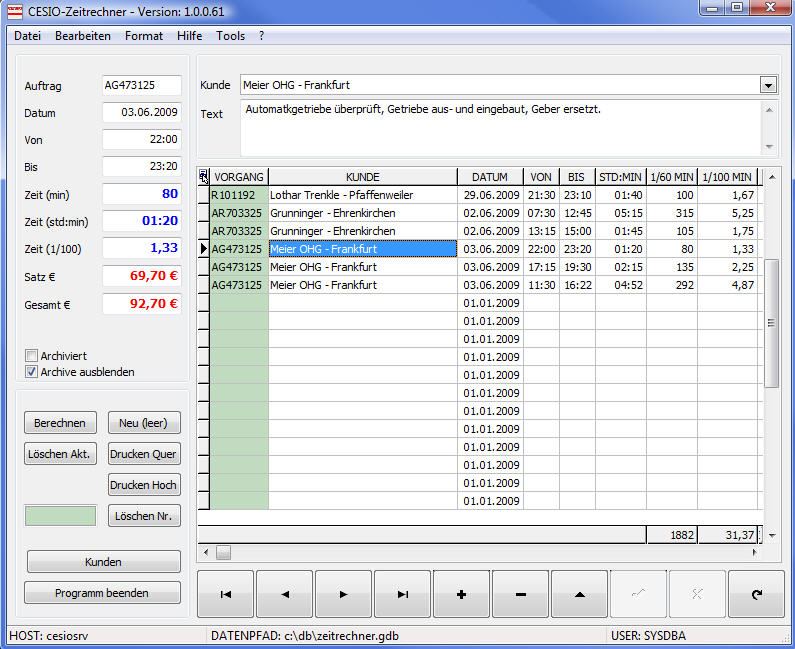Click the grid footer dropdown arrow
The image size is (795, 649).
pos(772,535)
